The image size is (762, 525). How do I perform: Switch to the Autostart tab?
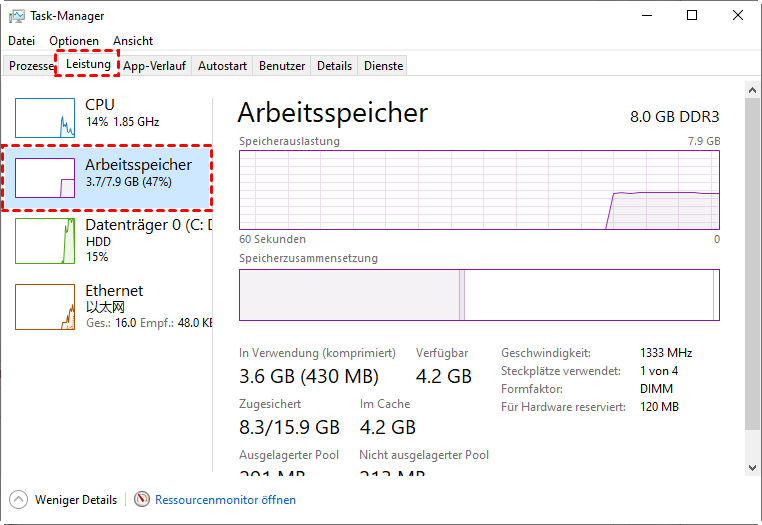222,66
